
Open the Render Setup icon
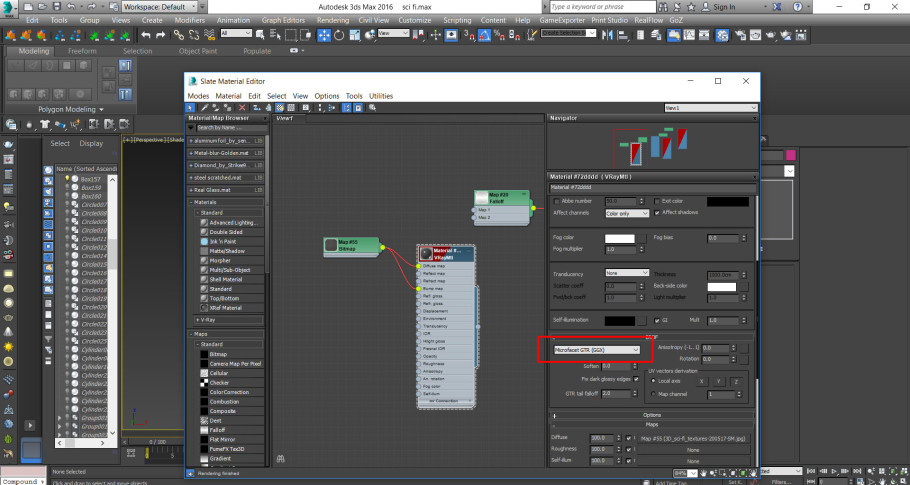[x=739, y=35]
